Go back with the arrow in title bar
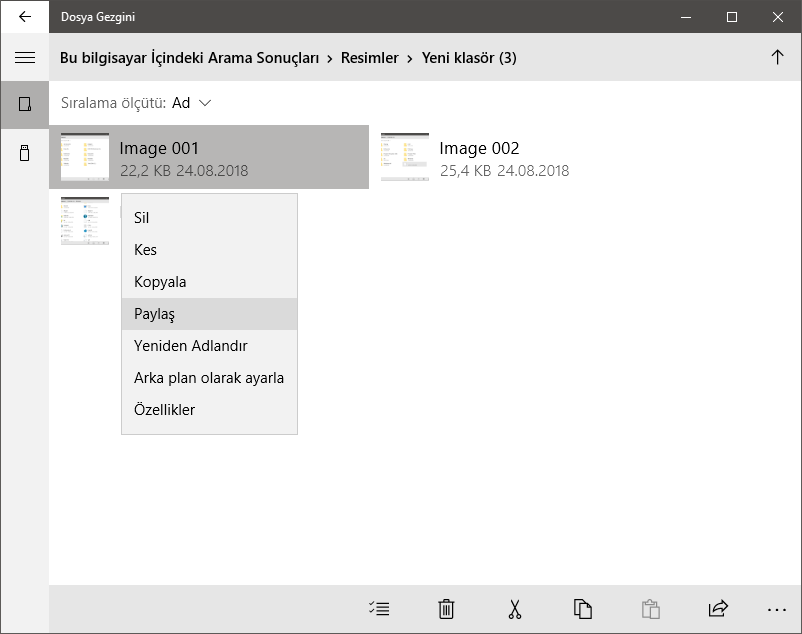This screenshot has width=802, height=634. click(x=25, y=17)
